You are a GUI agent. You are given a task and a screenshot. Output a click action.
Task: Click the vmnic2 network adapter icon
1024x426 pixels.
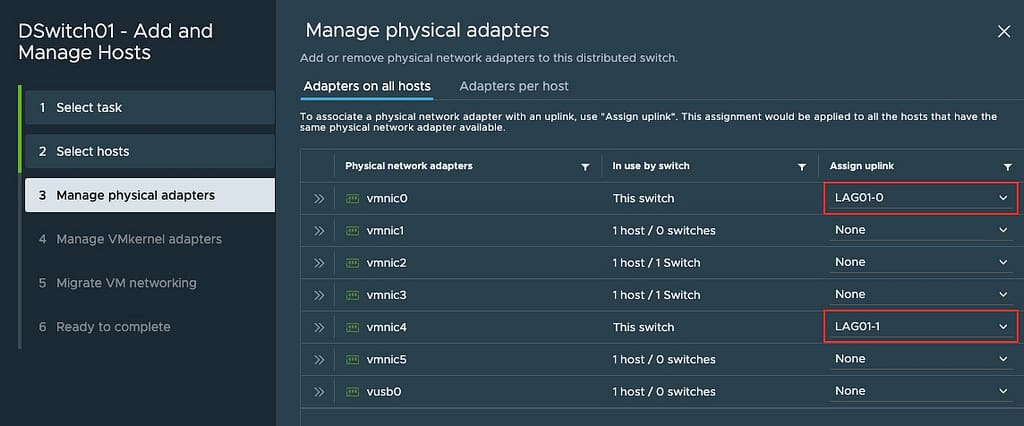pos(353,263)
